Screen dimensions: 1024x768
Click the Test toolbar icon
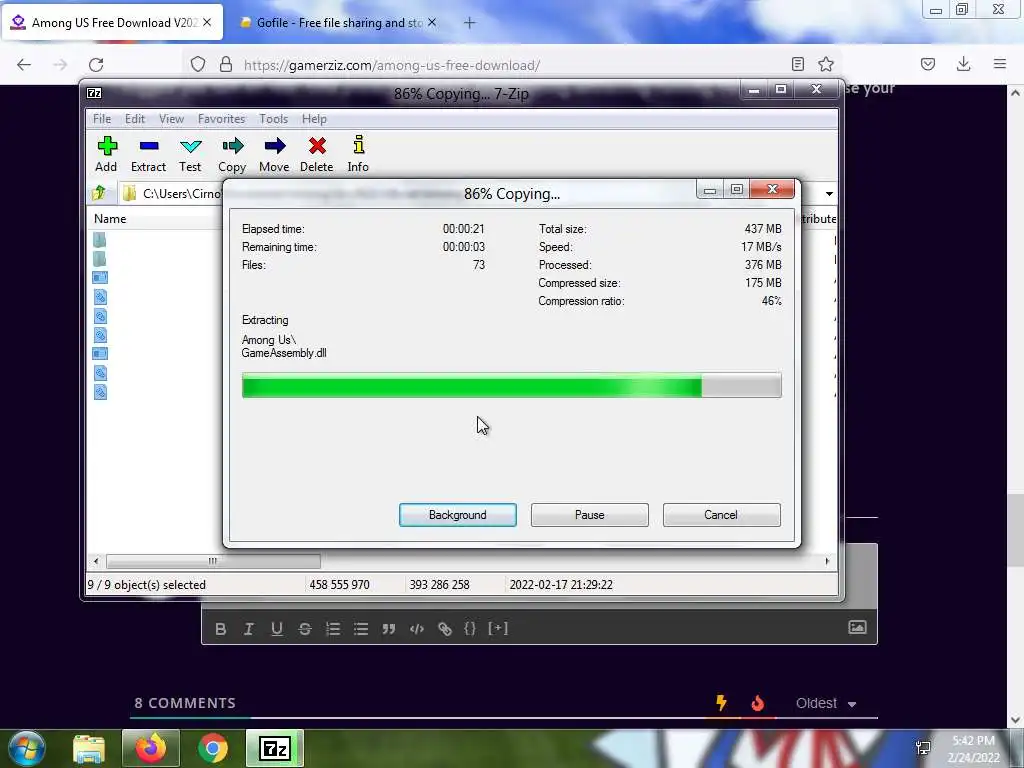click(190, 153)
